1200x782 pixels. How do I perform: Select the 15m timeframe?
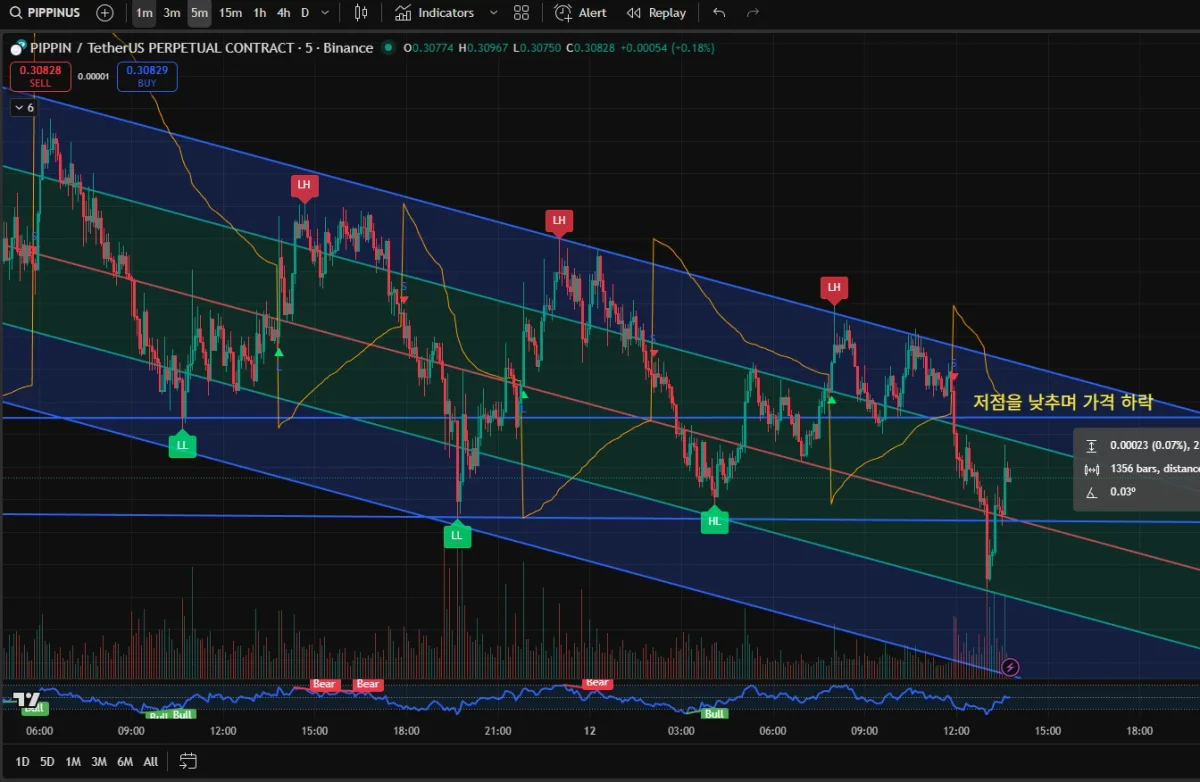tap(230, 13)
